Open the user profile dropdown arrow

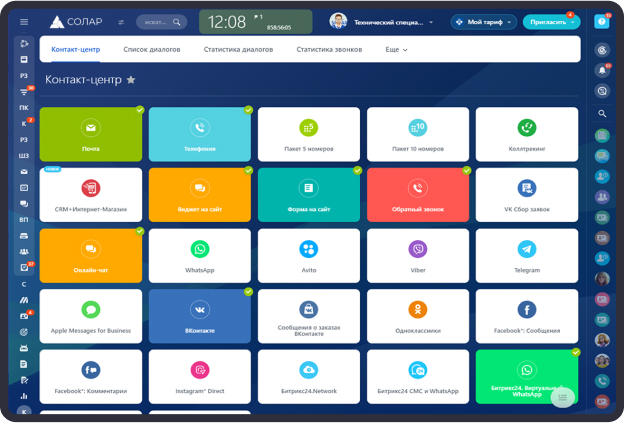point(431,22)
